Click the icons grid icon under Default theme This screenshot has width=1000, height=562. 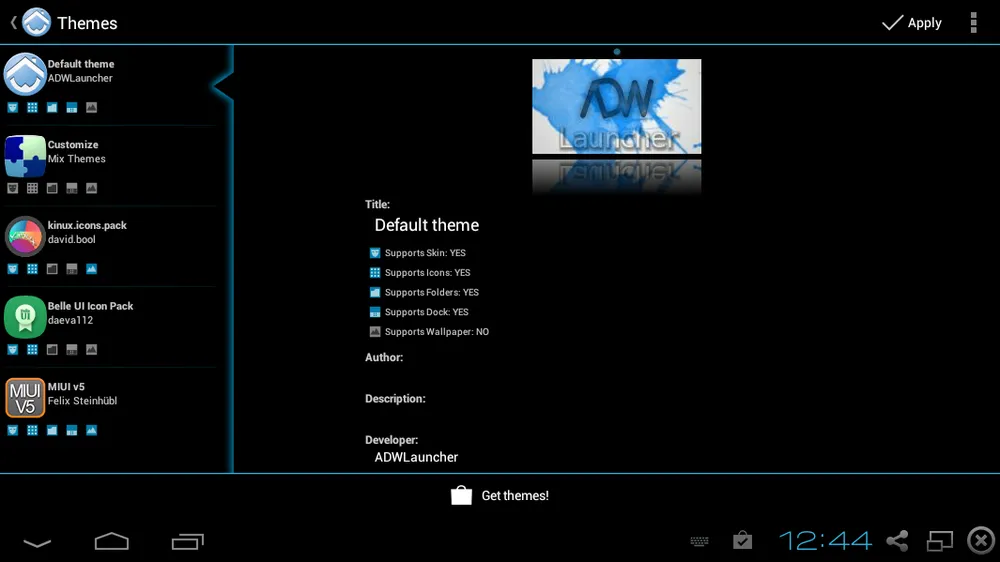coord(33,107)
